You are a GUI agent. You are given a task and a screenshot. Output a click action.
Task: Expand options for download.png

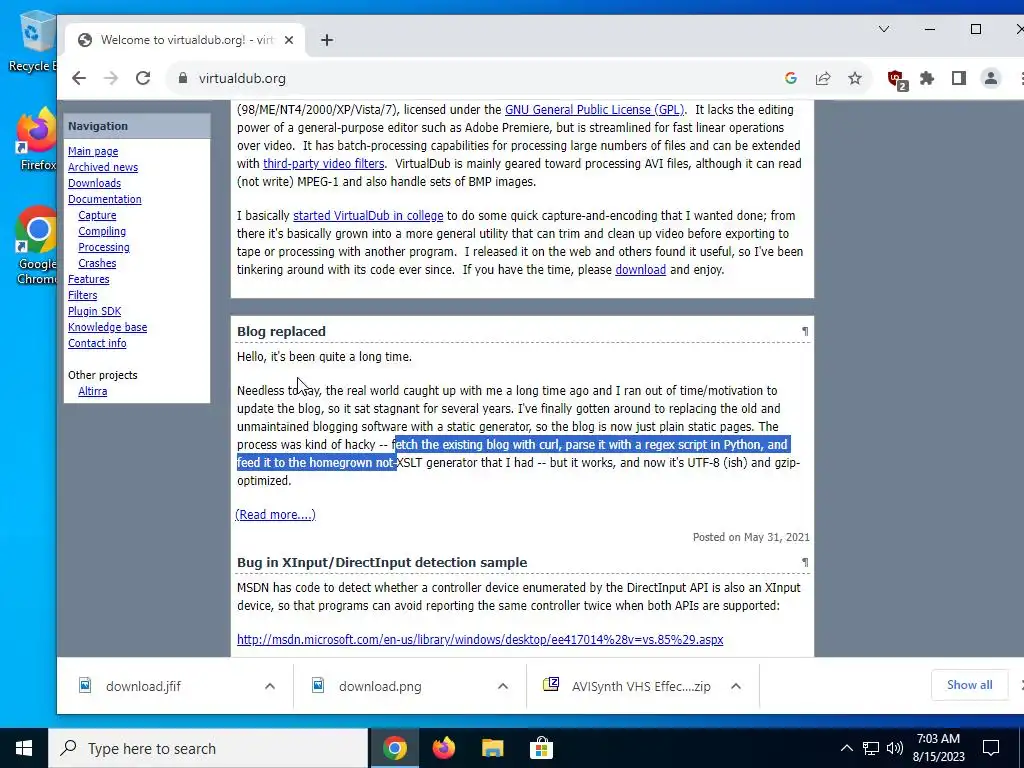pyautogui.click(x=503, y=686)
